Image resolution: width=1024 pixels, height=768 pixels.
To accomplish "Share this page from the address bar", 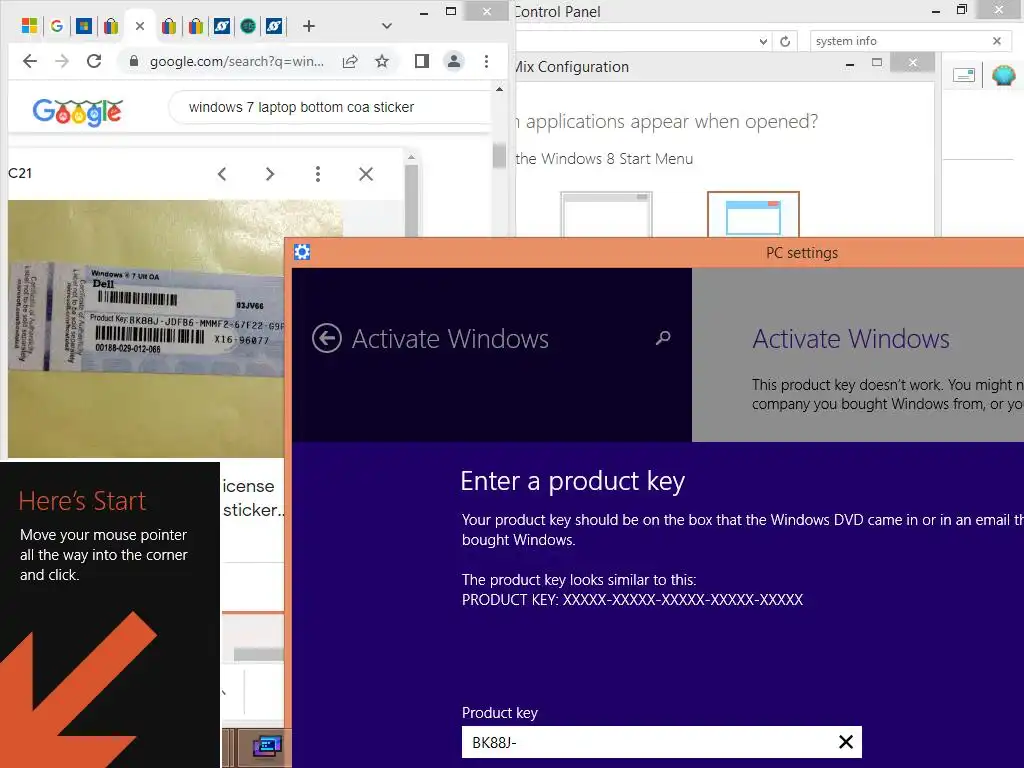I will pos(350,61).
